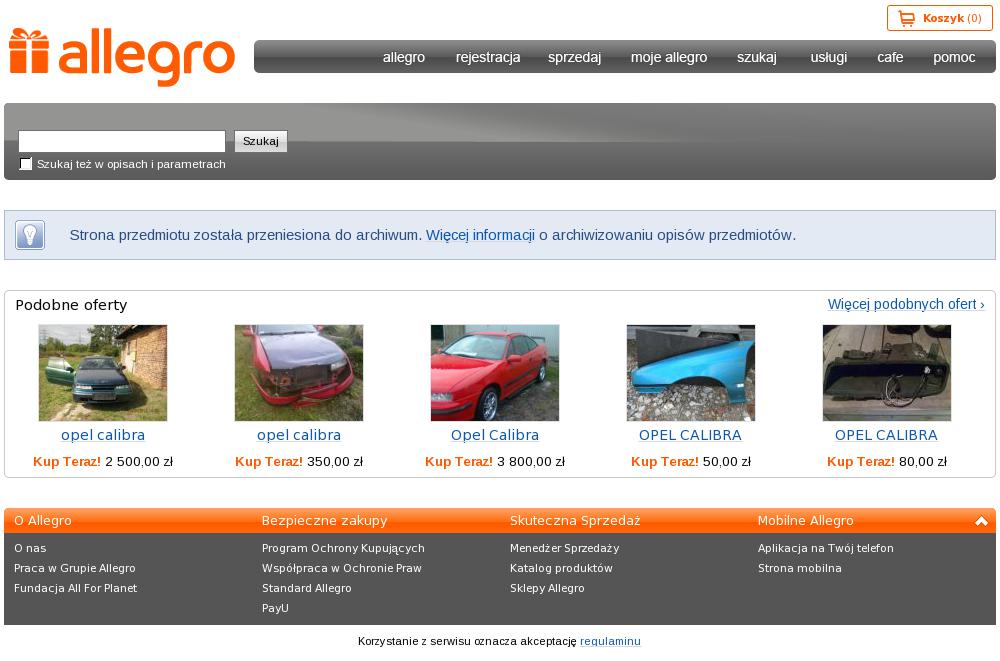Screen dimensions: 1000x661
Task: Click the lightbulb info icon
Action: point(30,235)
